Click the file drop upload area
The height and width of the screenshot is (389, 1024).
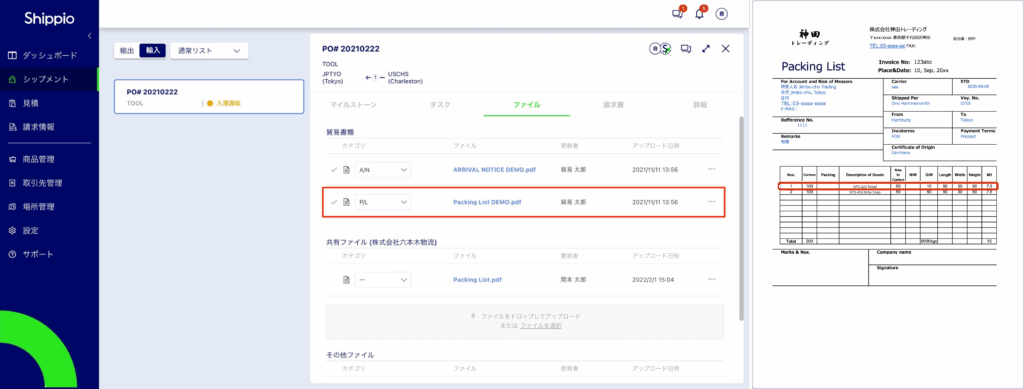pyautogui.click(x=524, y=321)
